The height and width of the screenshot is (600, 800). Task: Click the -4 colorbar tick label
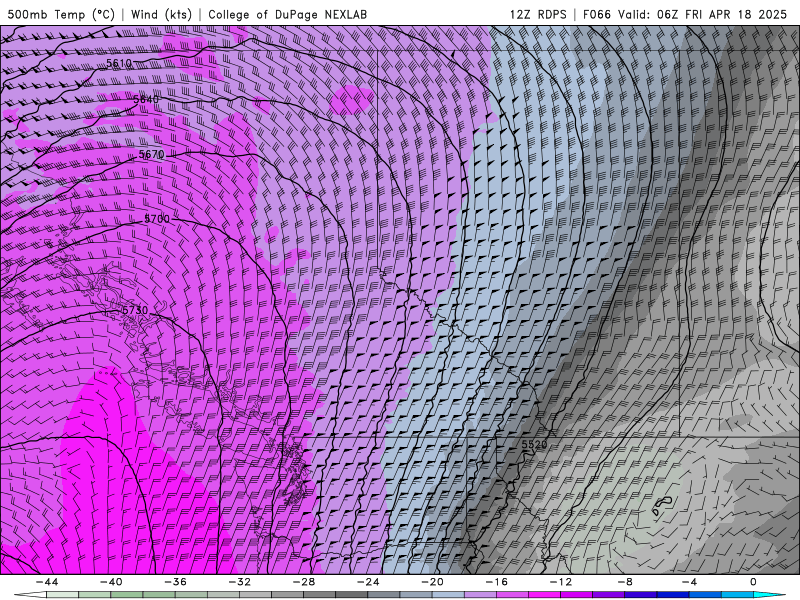[x=689, y=582]
